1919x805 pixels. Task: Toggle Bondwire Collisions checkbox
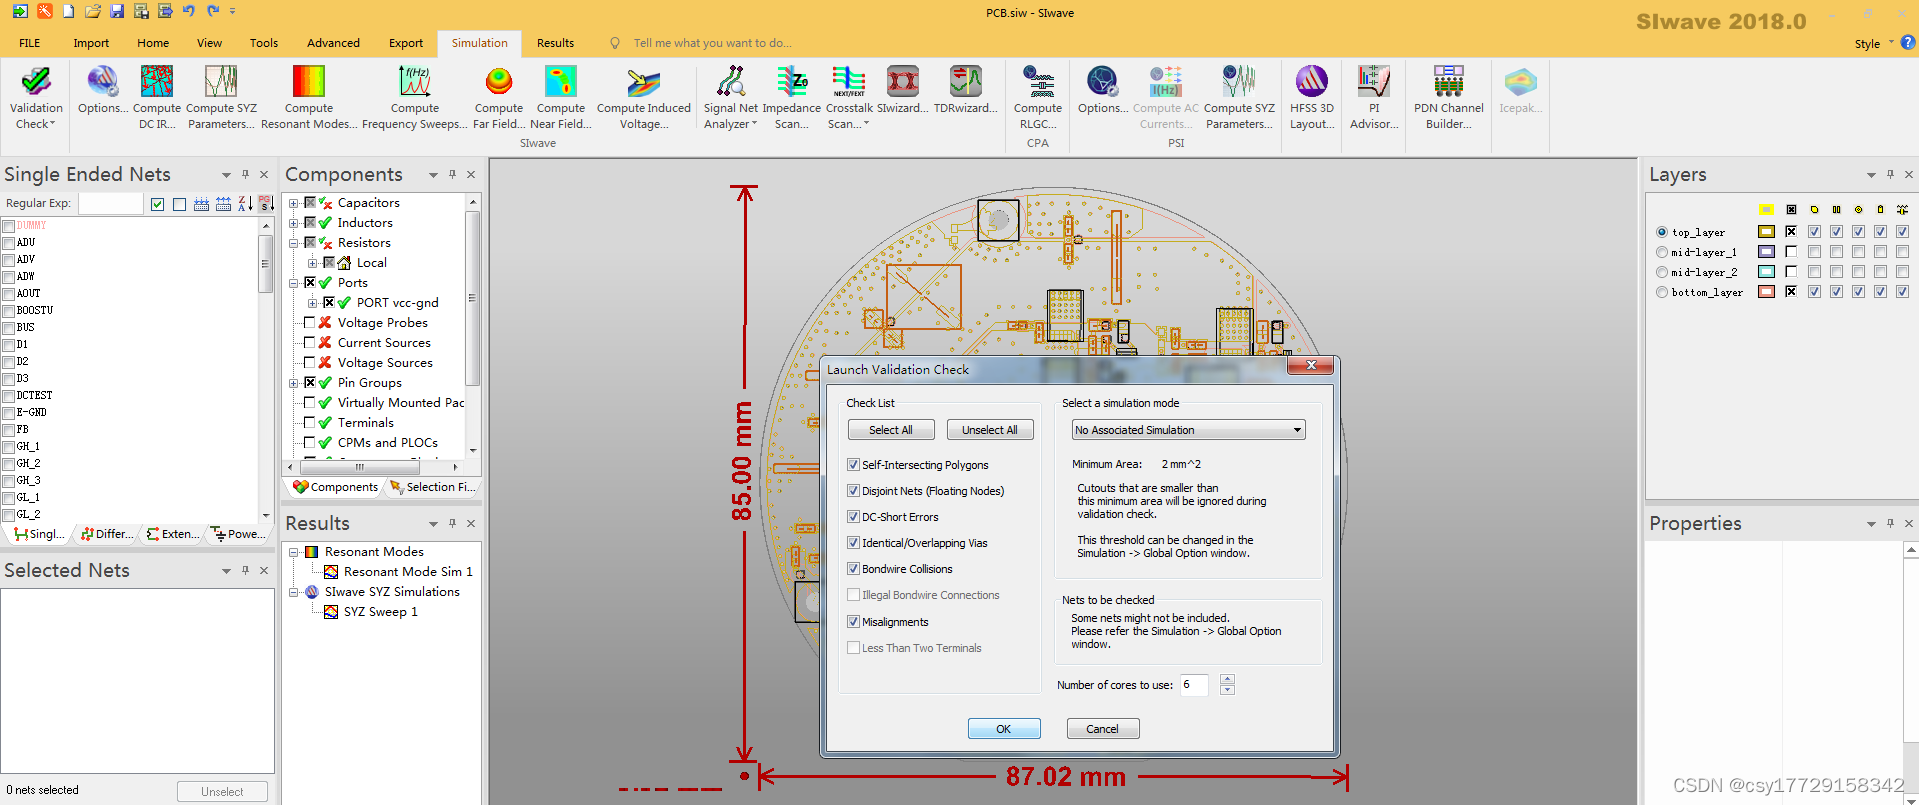853,569
